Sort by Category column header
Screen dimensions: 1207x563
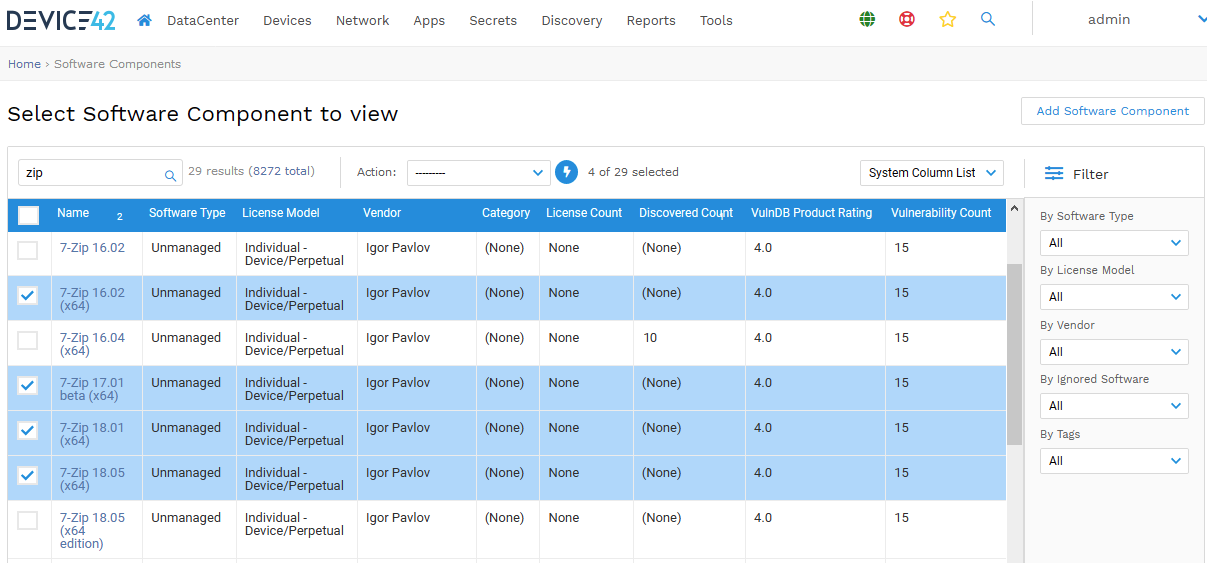coord(506,213)
